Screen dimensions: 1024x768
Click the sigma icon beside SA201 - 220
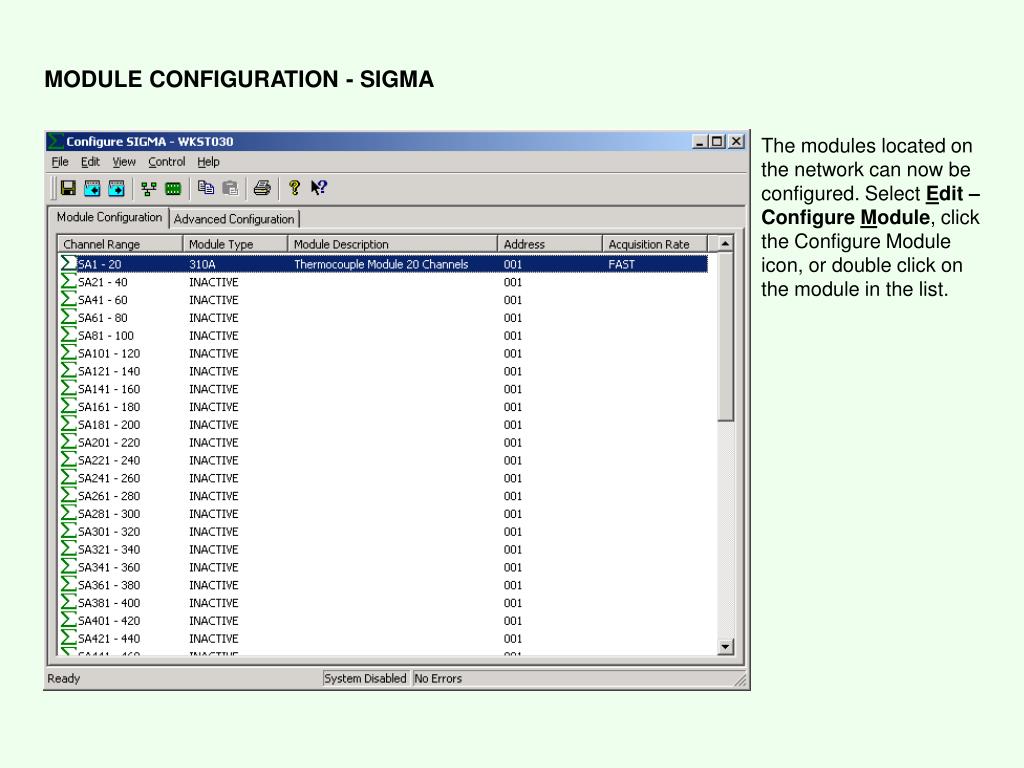(x=69, y=442)
